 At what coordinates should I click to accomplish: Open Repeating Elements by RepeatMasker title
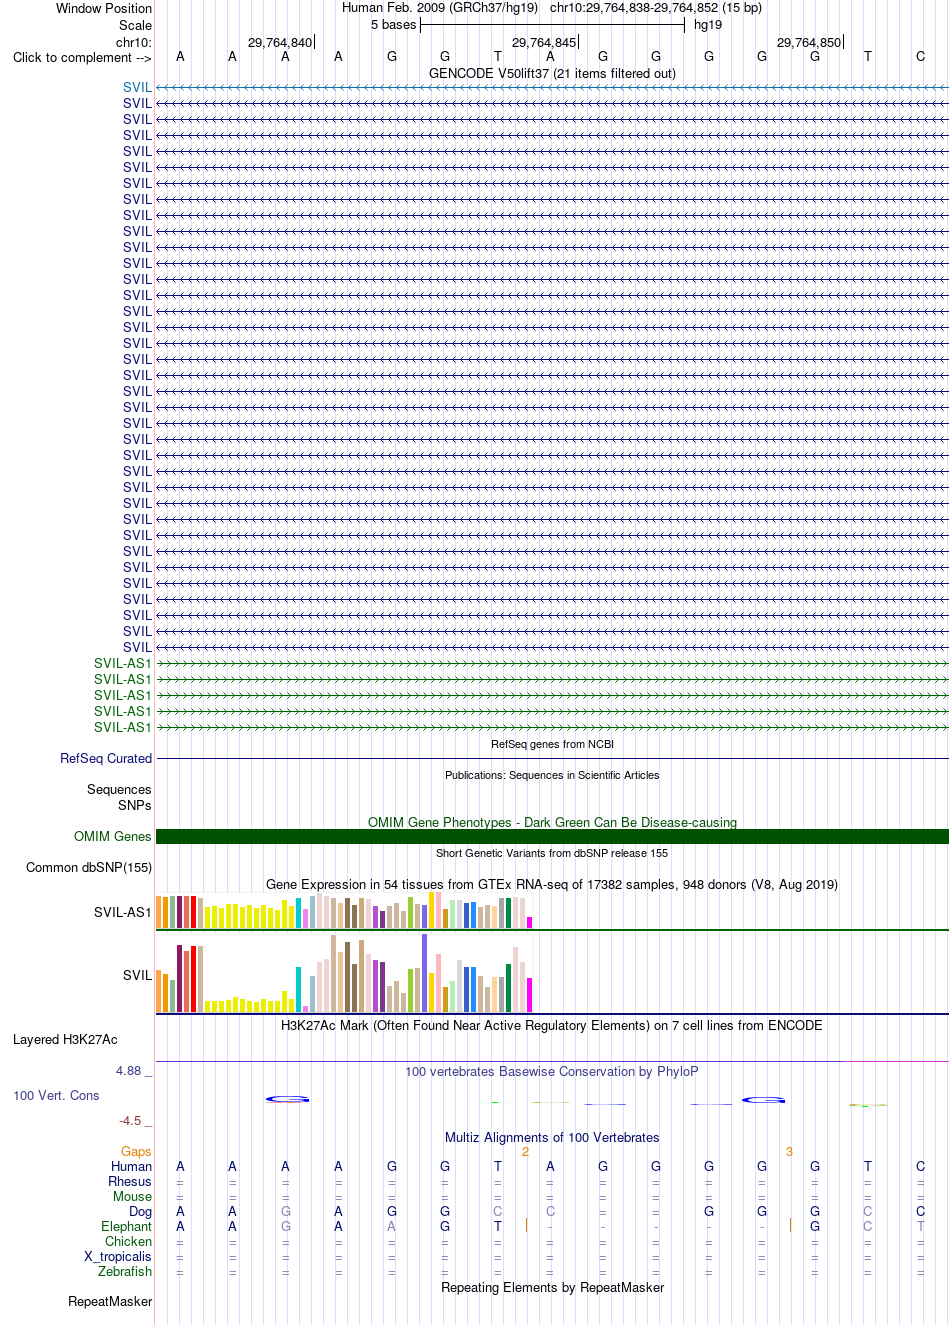point(552,1287)
